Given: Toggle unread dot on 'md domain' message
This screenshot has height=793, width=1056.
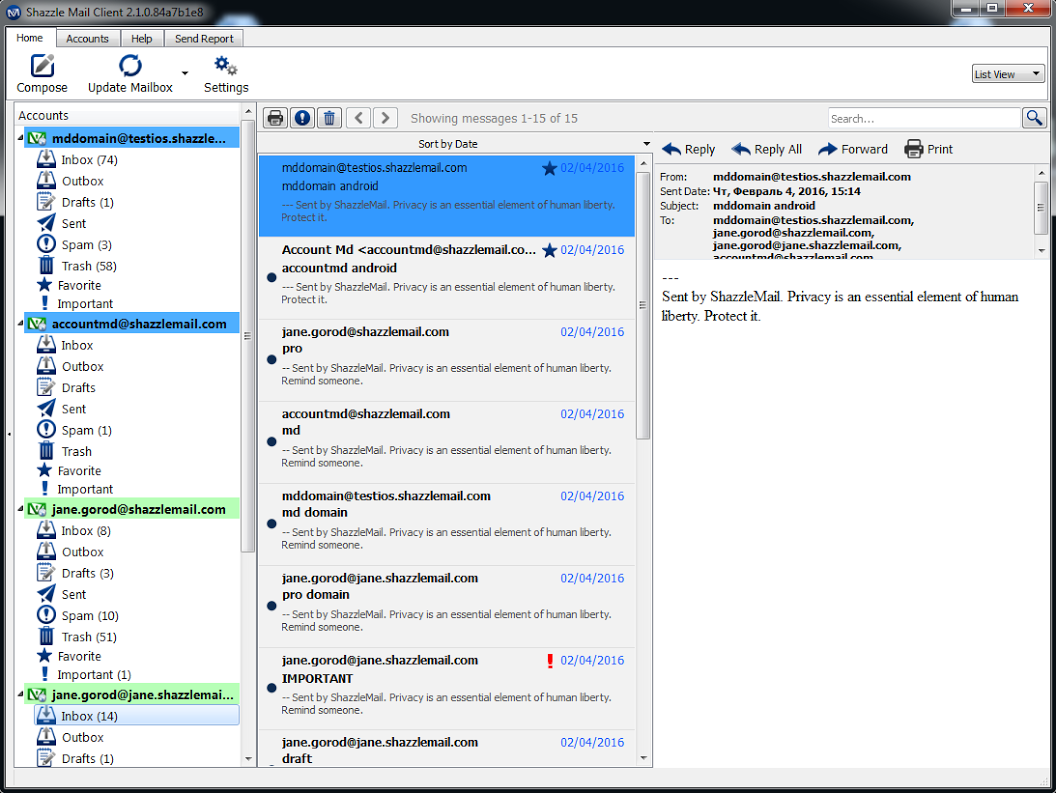Looking at the screenshot, I should tap(271, 524).
